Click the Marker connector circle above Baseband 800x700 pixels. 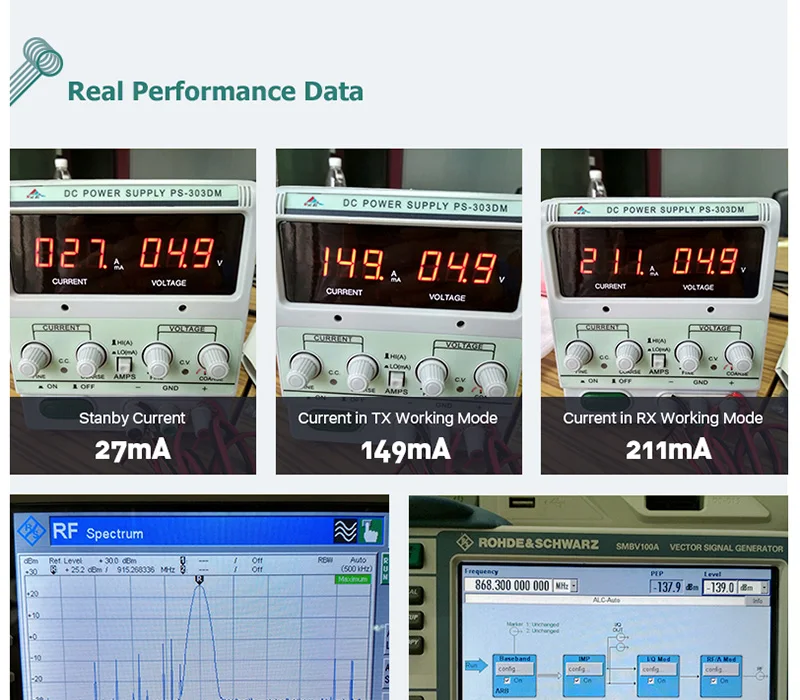pos(515,631)
